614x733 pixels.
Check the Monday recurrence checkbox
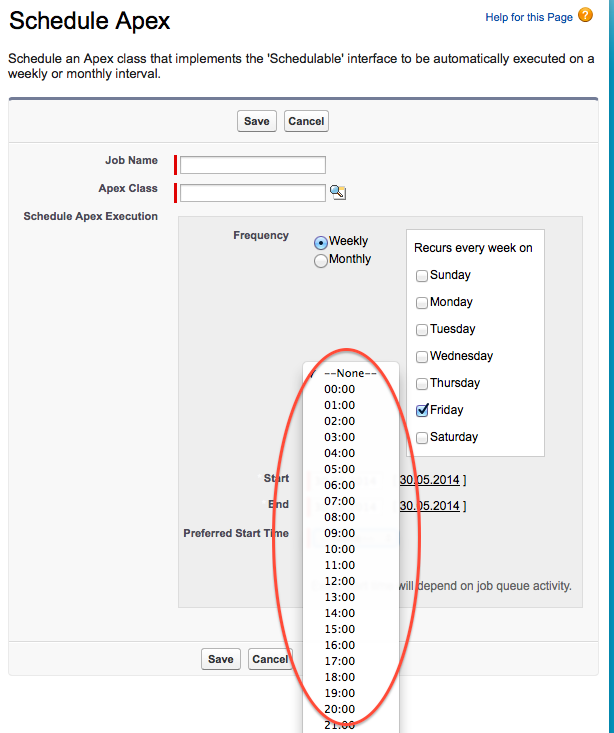[422, 303]
